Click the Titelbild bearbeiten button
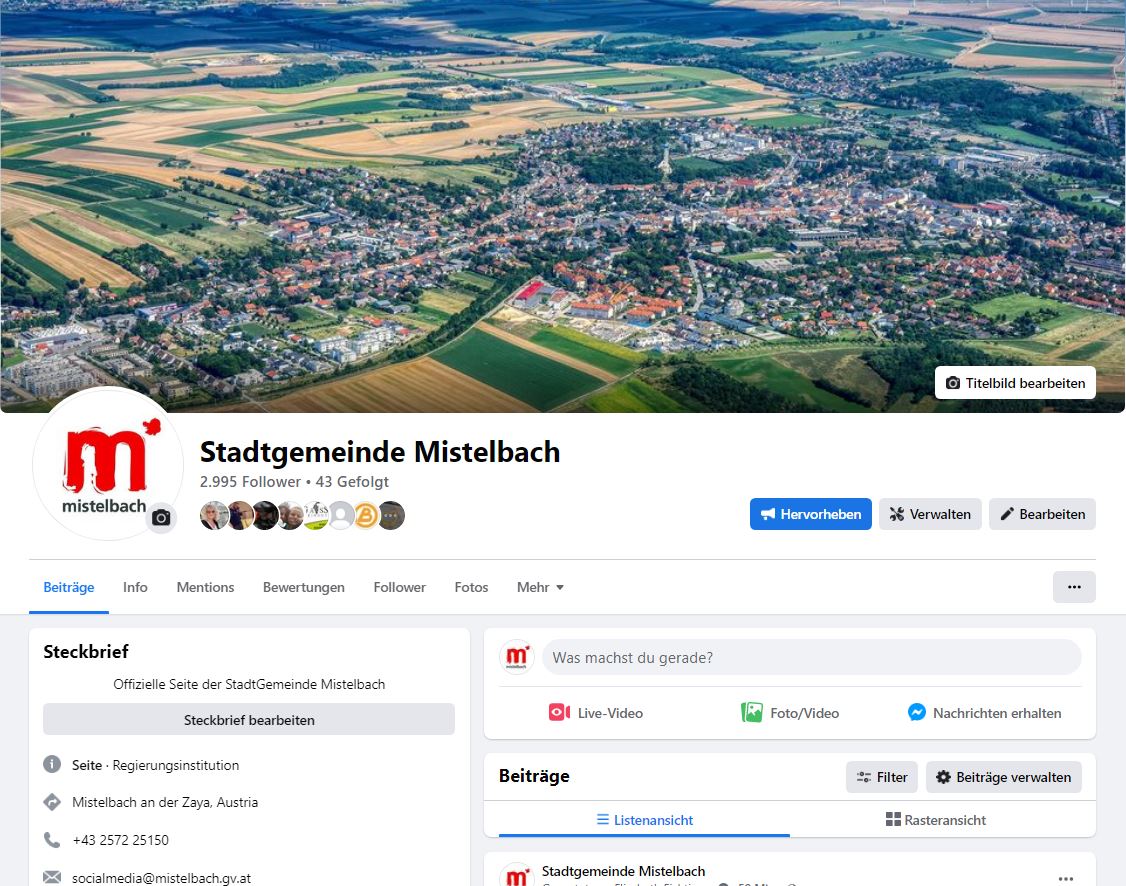Image resolution: width=1126 pixels, height=886 pixels. tap(1015, 383)
